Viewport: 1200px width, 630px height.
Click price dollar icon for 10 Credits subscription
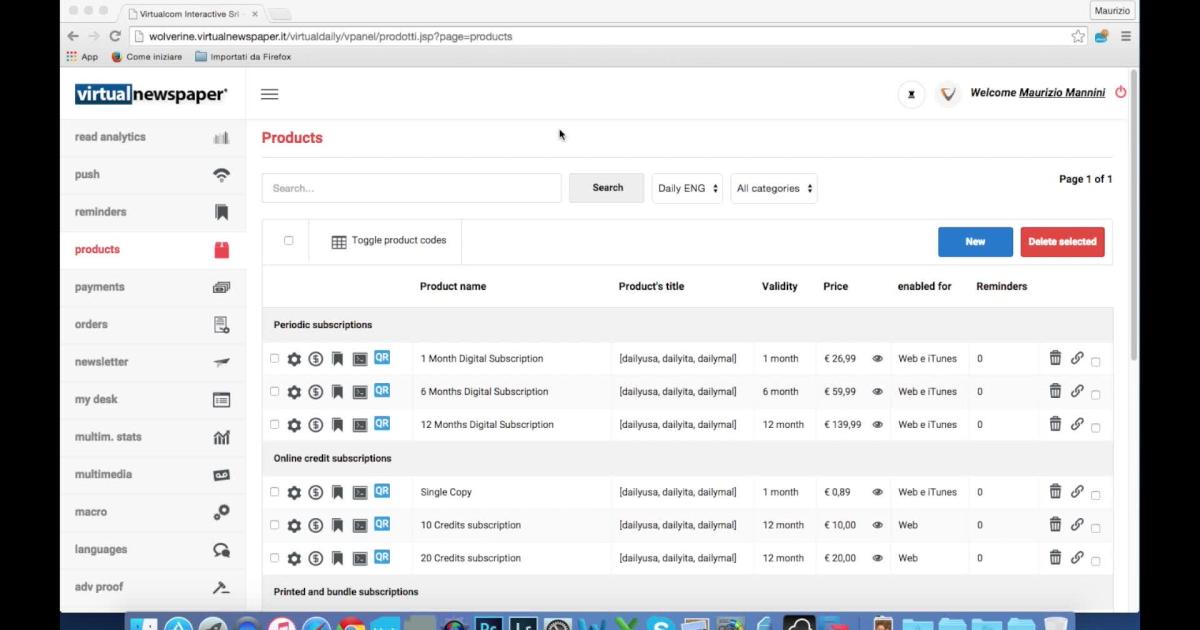coord(316,525)
